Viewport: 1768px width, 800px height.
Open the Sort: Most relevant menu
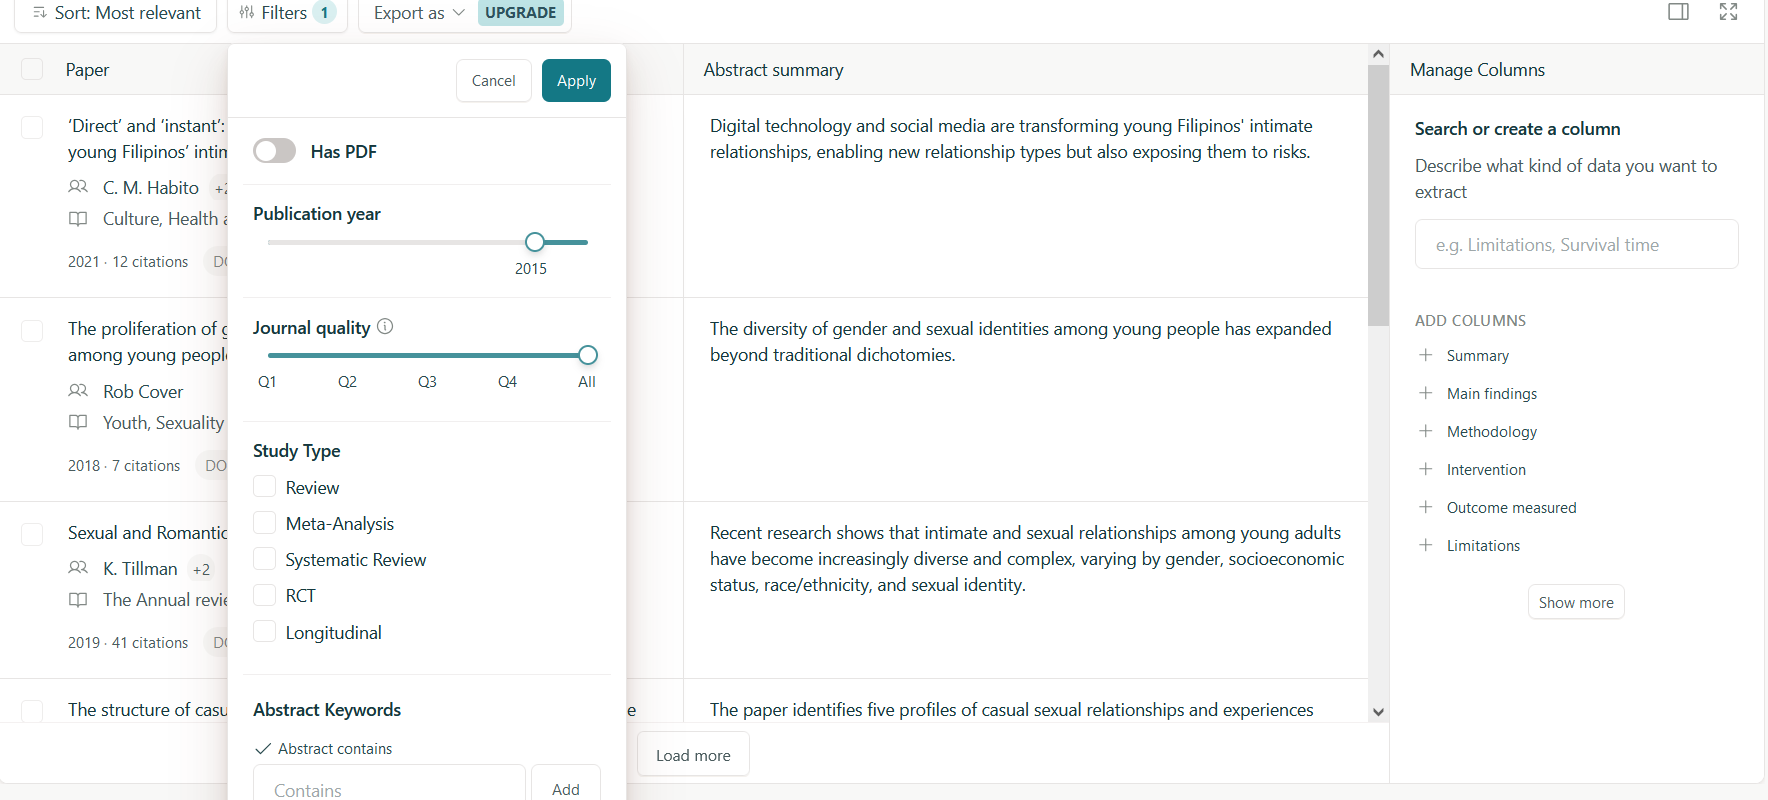[117, 13]
